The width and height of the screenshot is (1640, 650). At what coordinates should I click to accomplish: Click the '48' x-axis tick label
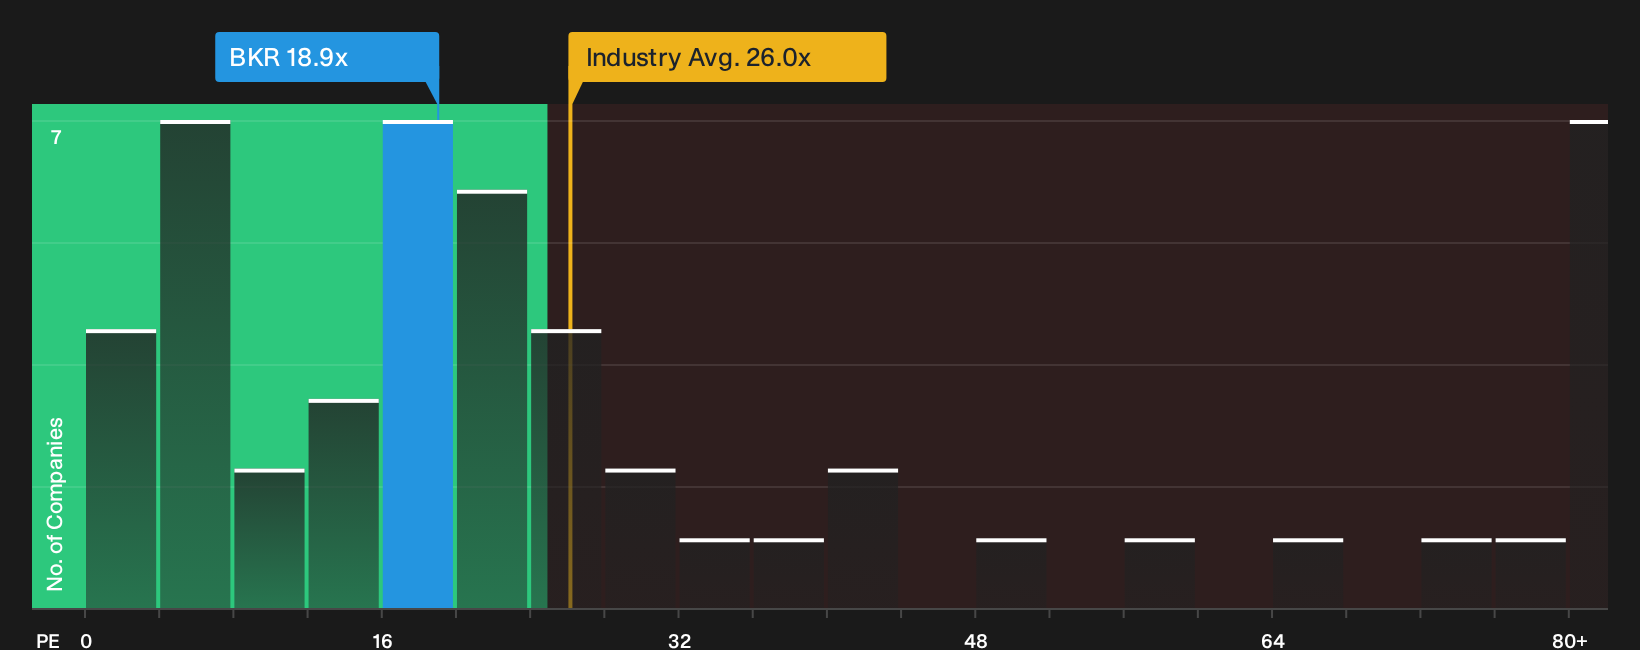976,641
